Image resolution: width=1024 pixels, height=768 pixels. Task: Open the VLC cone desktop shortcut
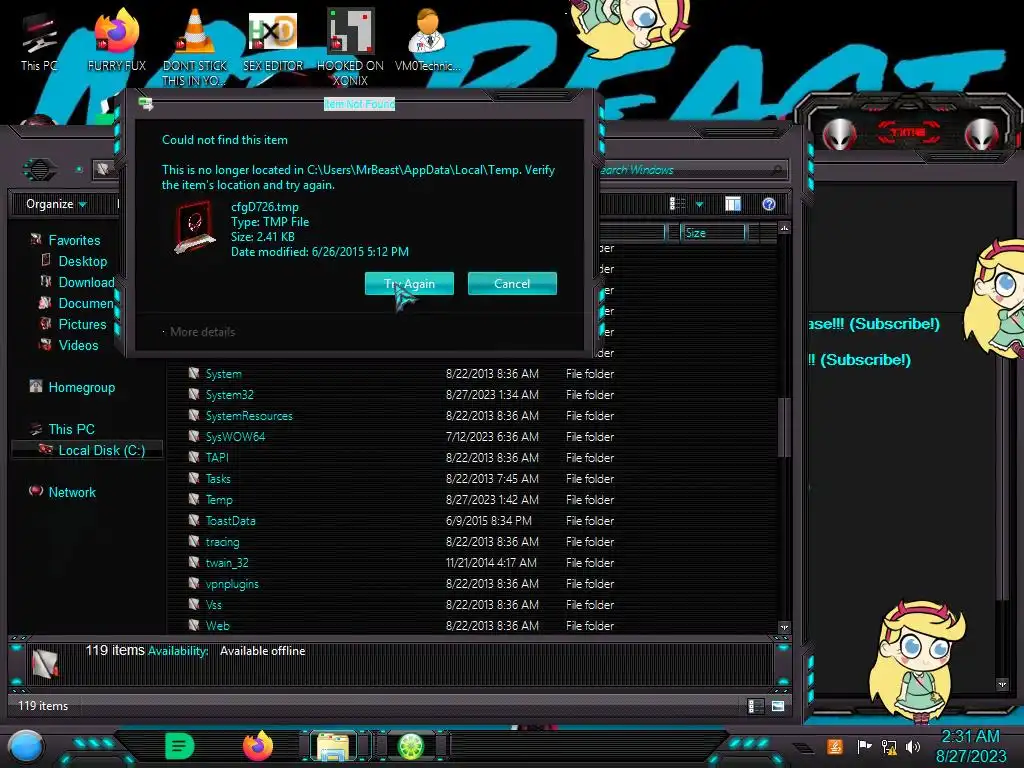coord(195,47)
